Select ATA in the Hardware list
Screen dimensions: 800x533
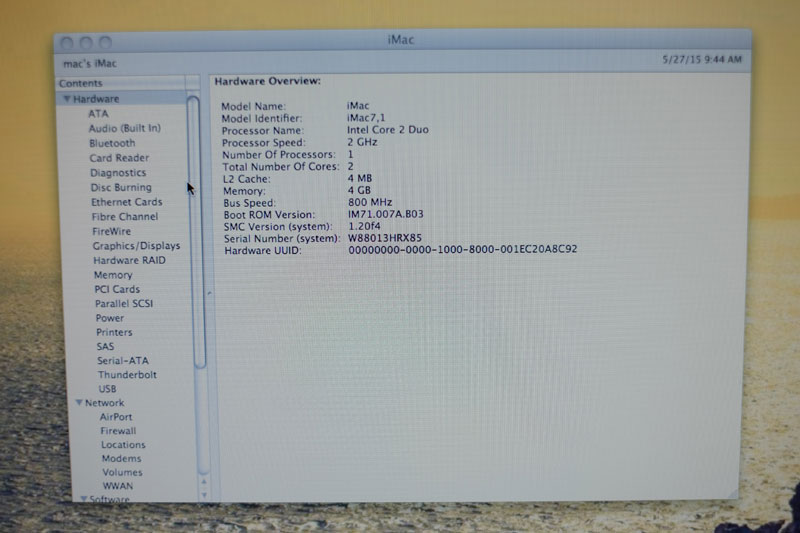pyautogui.click(x=98, y=114)
